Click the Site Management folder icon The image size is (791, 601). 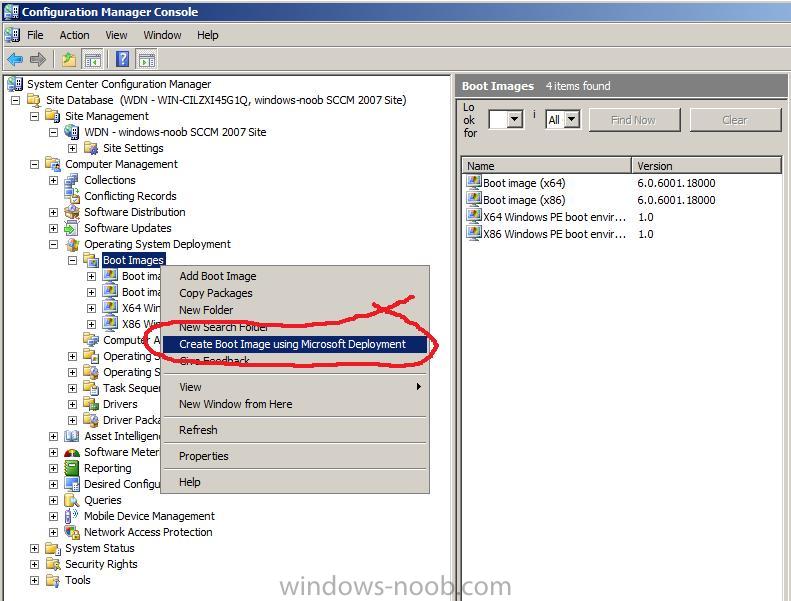coord(52,116)
